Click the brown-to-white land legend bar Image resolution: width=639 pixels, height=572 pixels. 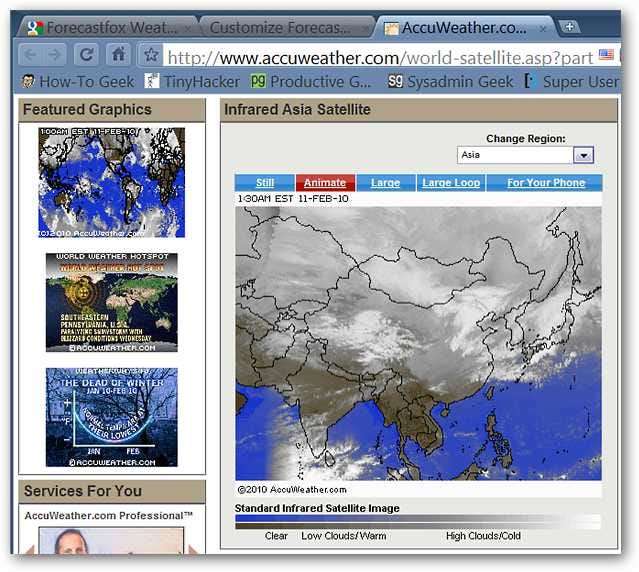tap(418, 526)
